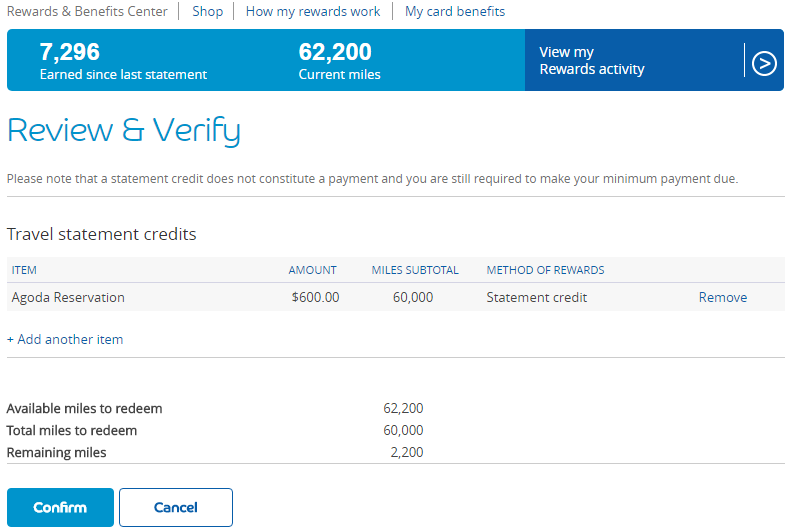
Task: Click the 7,296 earned miles counter
Action: coord(70,53)
